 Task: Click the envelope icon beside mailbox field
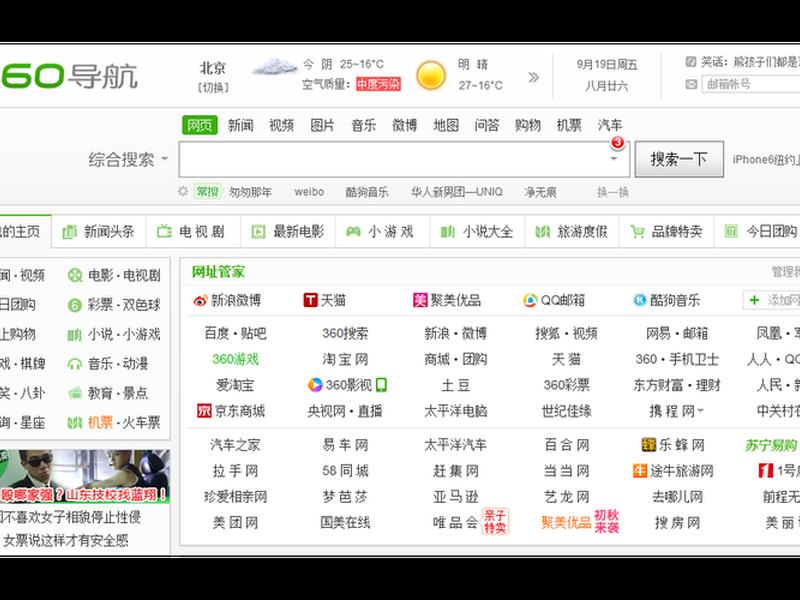691,84
